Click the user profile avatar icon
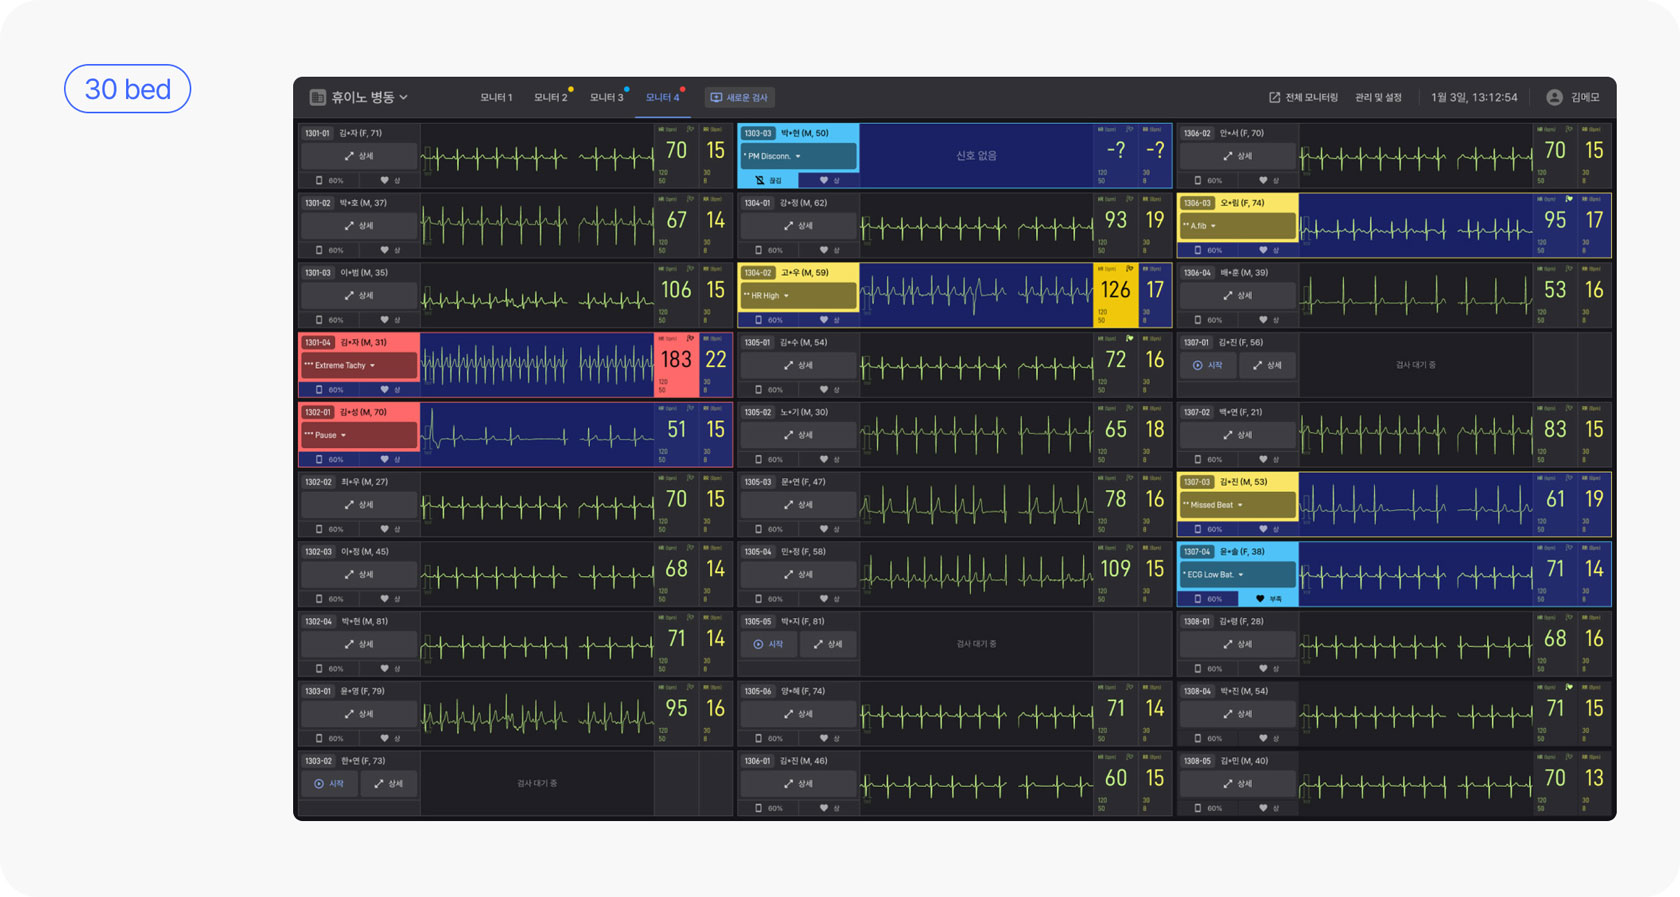This screenshot has width=1680, height=897. [x=1554, y=97]
